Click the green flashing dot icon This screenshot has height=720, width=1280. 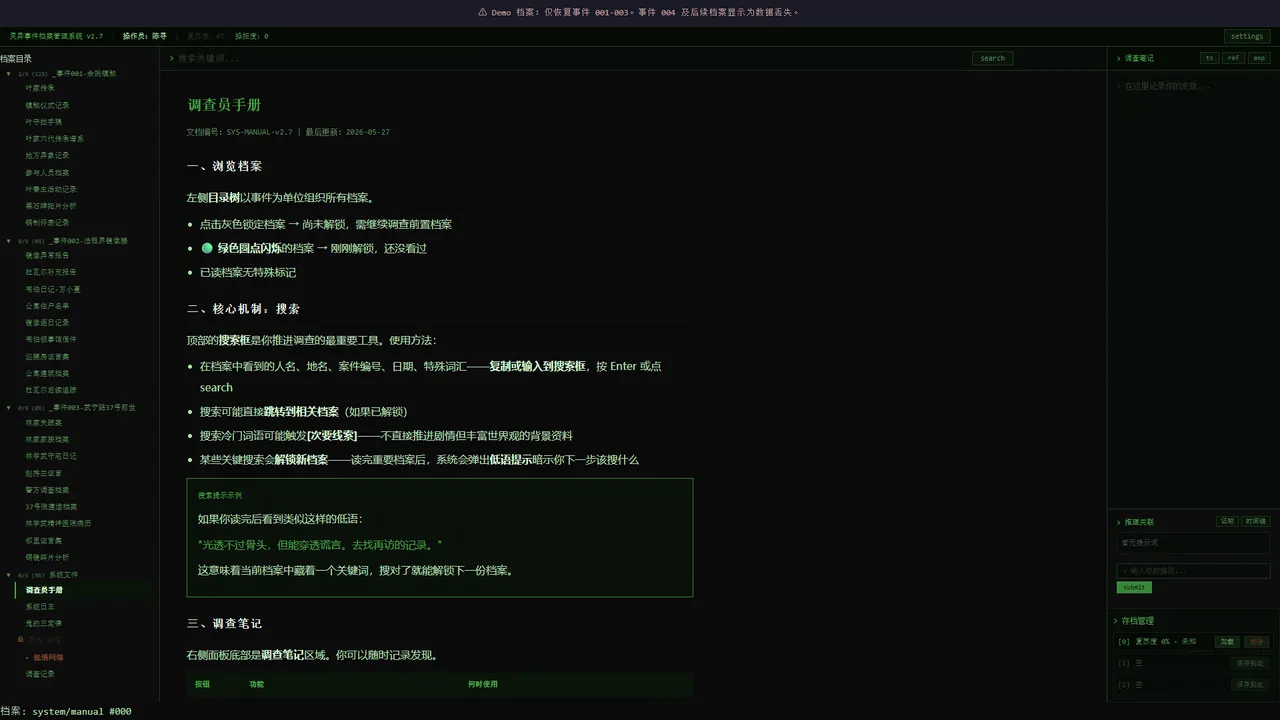[x=207, y=248]
